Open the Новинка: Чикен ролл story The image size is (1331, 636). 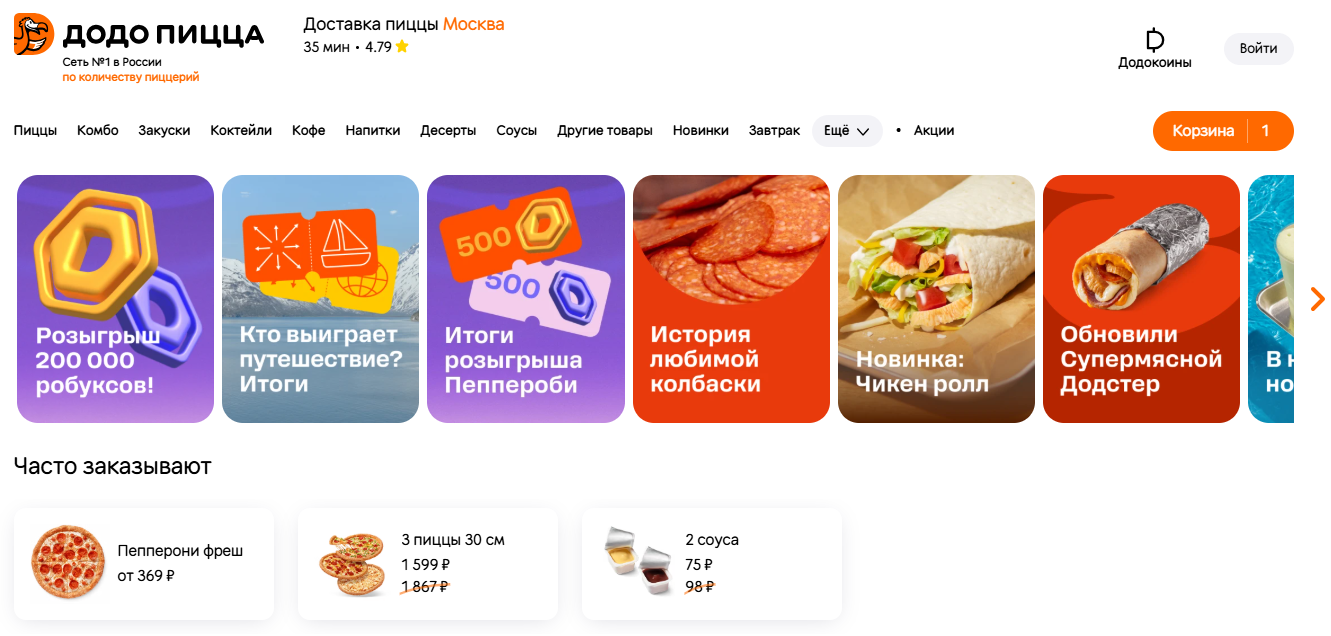pos(936,299)
